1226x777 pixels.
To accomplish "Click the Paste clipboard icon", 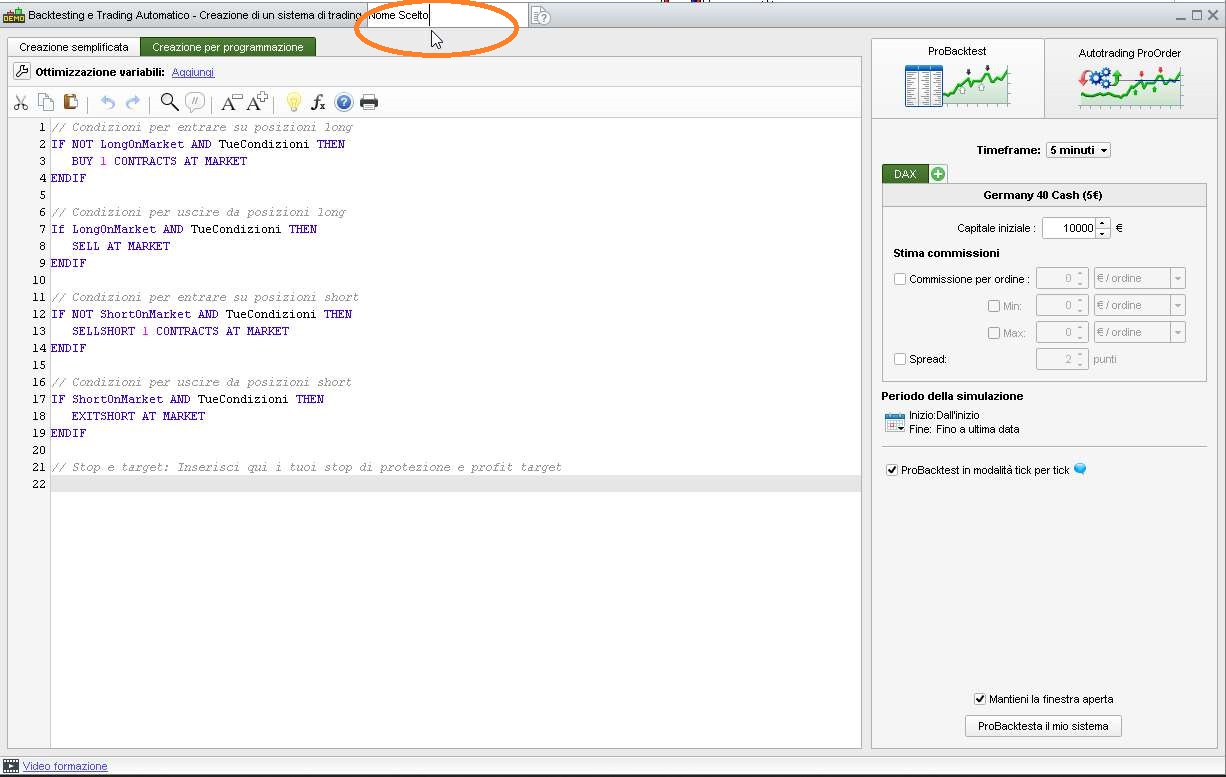I will point(71,102).
